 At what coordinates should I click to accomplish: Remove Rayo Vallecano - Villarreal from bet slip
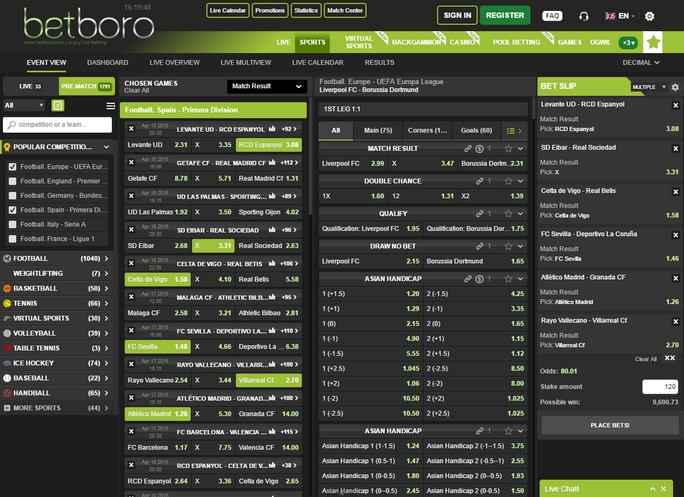pos(675,321)
